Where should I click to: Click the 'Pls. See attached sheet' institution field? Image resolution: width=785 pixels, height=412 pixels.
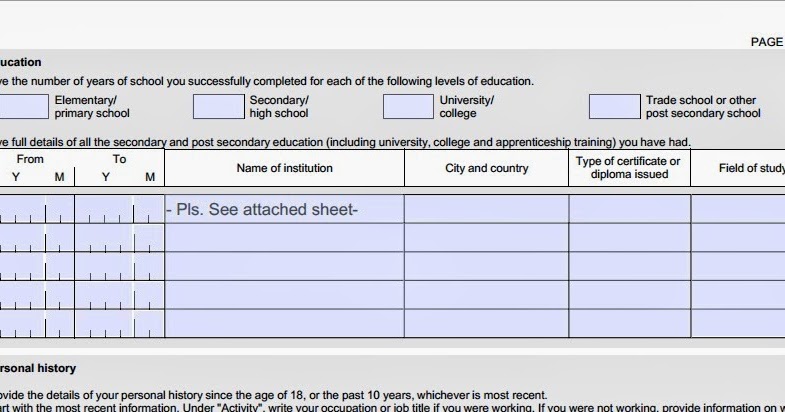(x=284, y=209)
